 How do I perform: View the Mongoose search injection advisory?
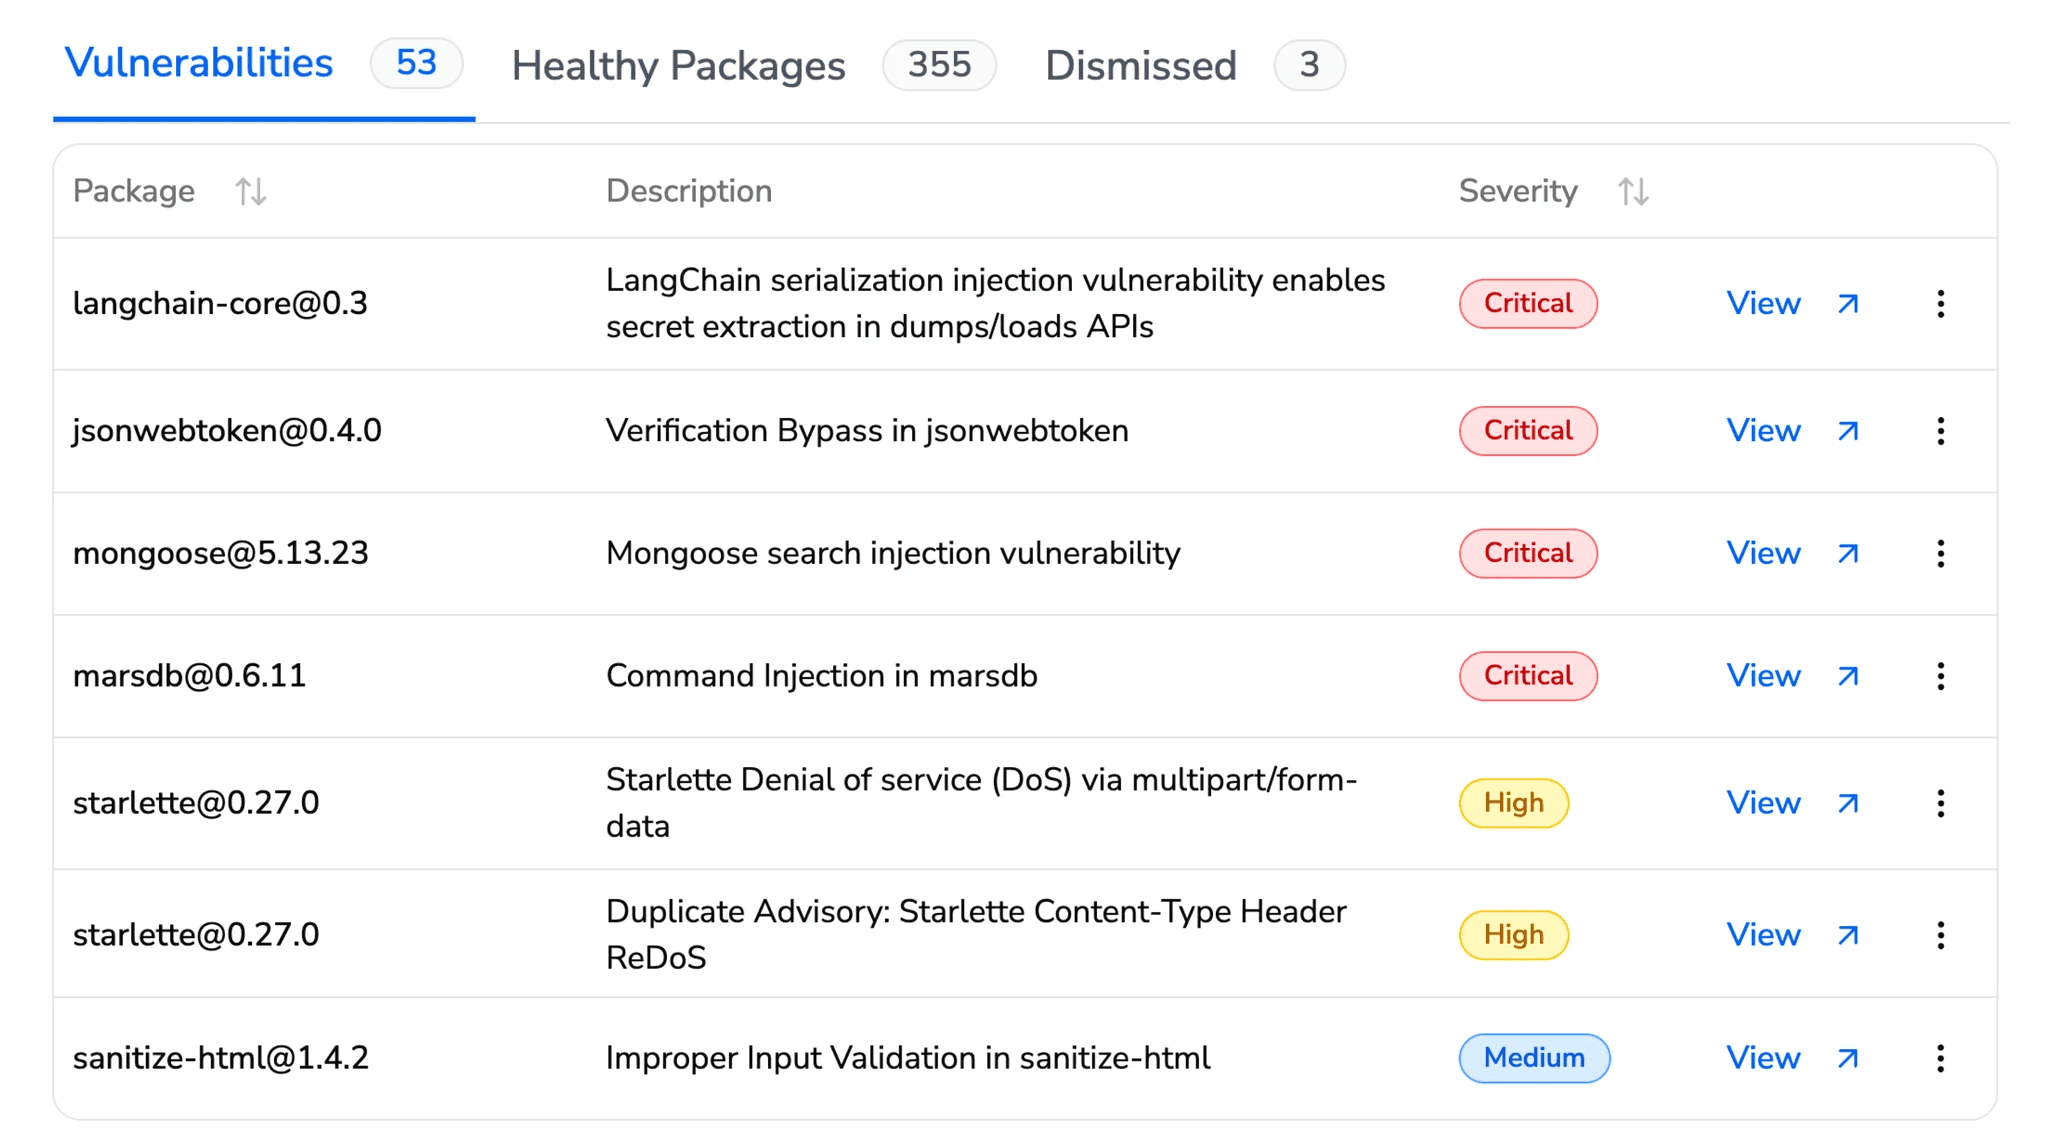(1763, 554)
